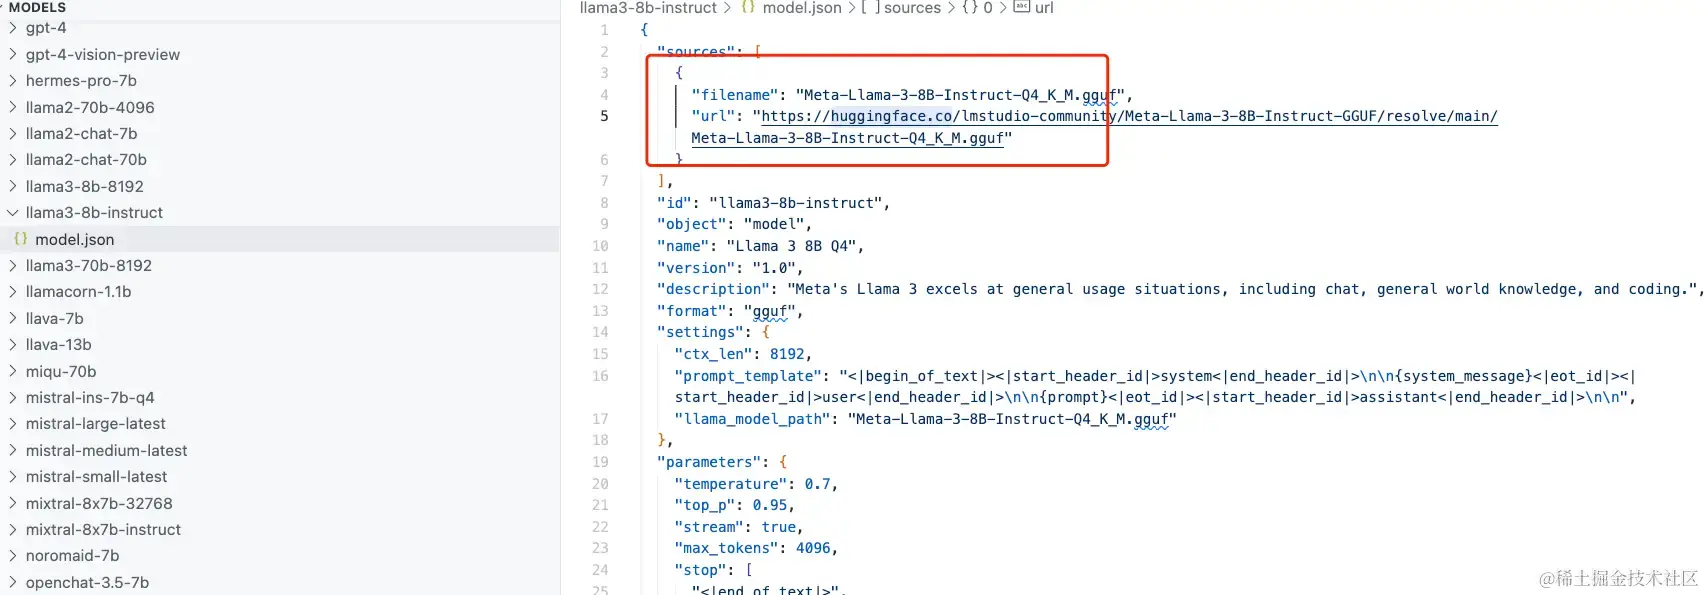Click the array brackets icon before sources
Screen dimensions: 1705x595
click(870, 7)
